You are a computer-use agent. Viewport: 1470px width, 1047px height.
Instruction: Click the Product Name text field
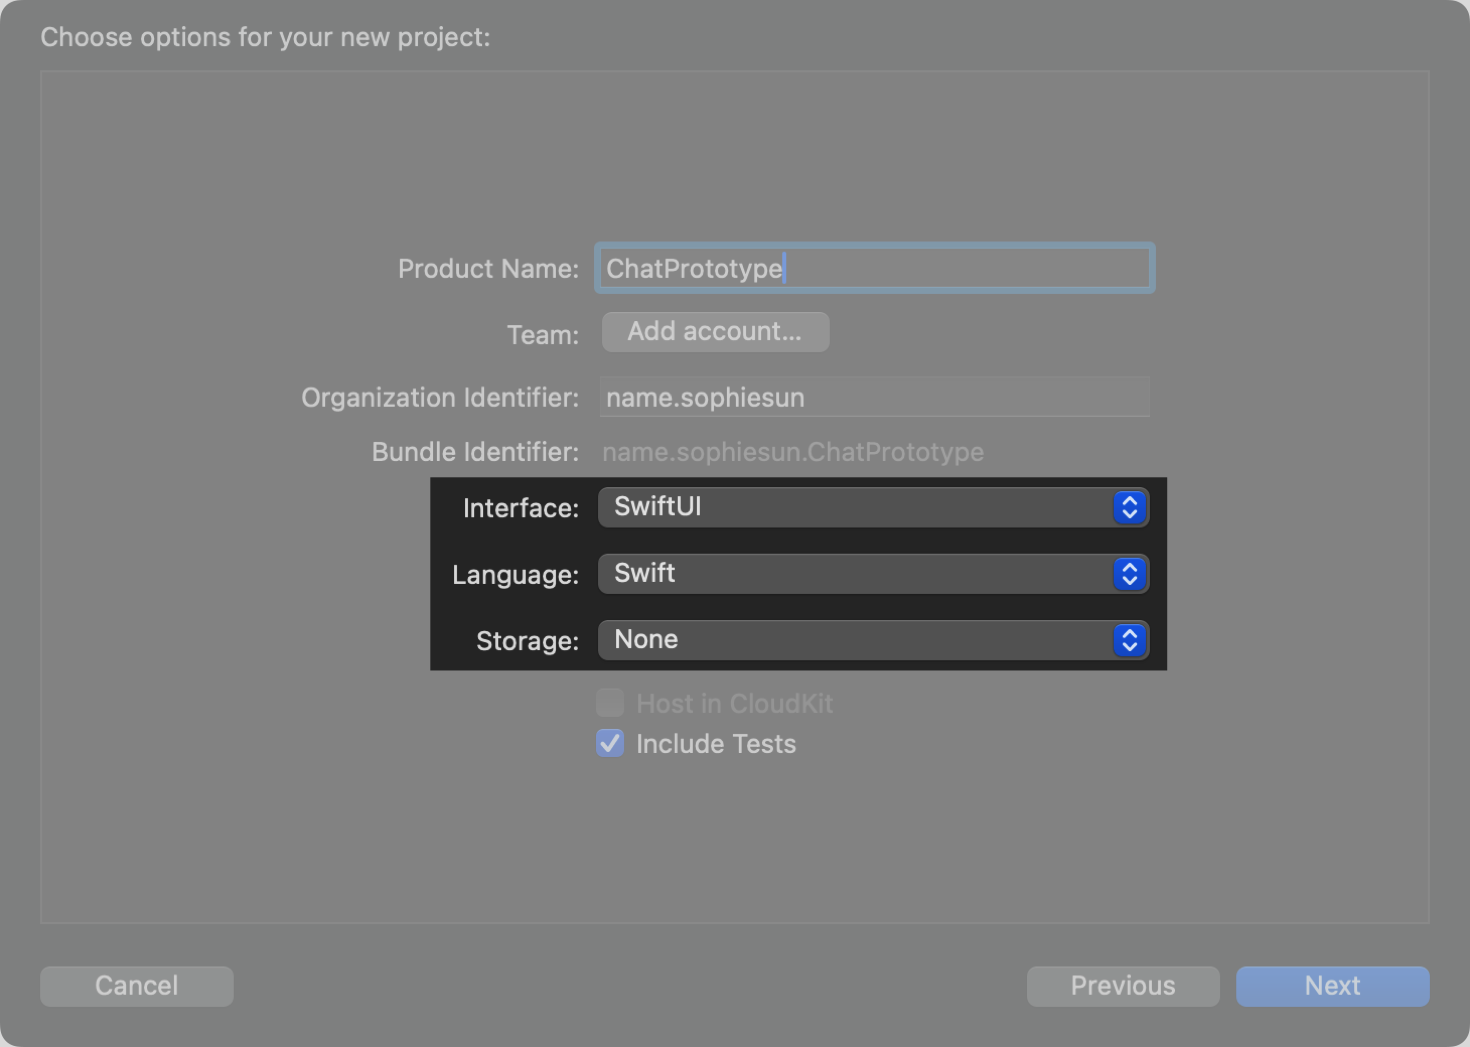874,268
